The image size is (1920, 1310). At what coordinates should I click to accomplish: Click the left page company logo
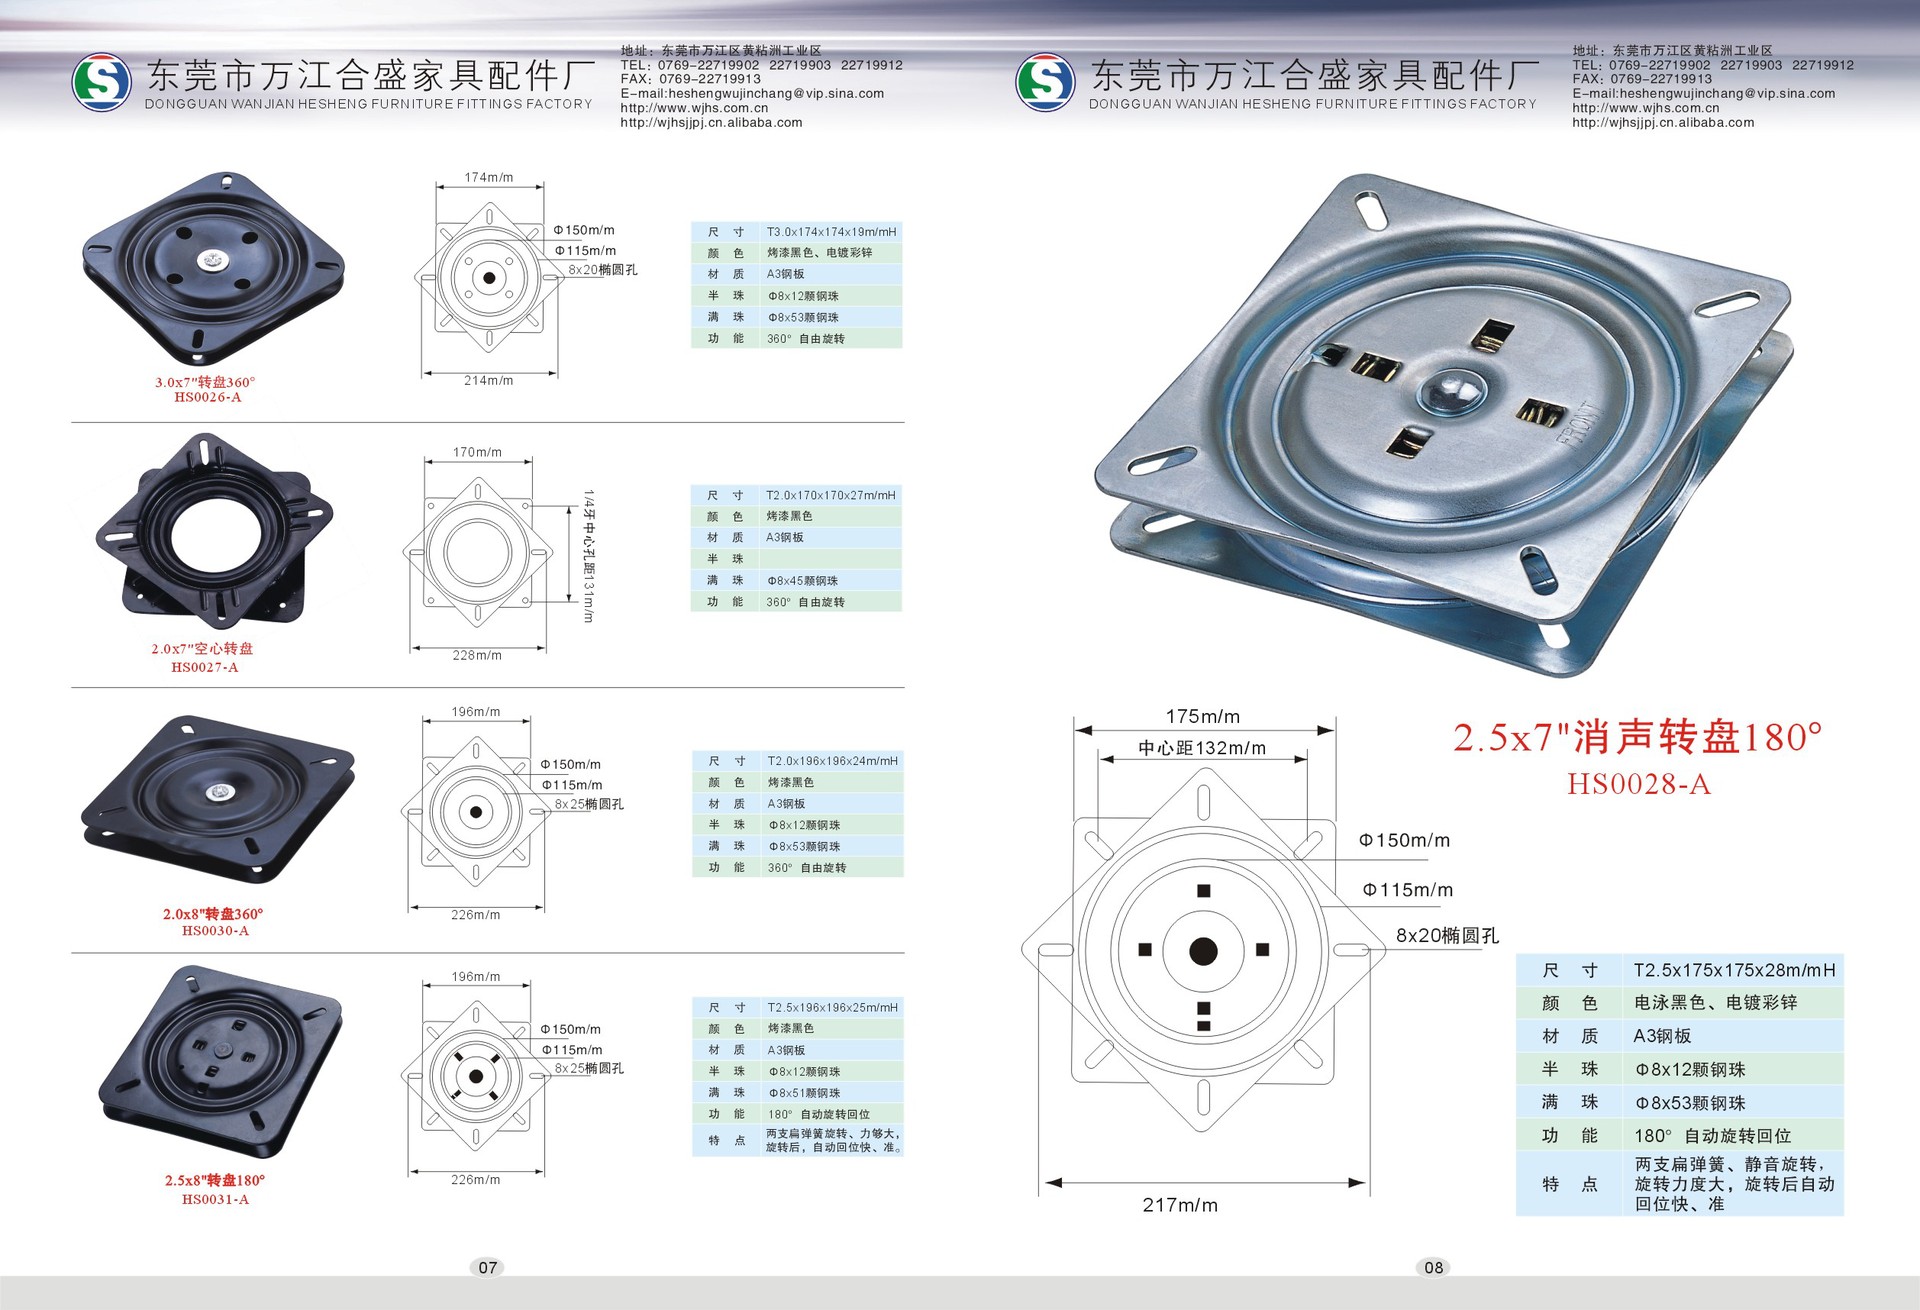(102, 82)
